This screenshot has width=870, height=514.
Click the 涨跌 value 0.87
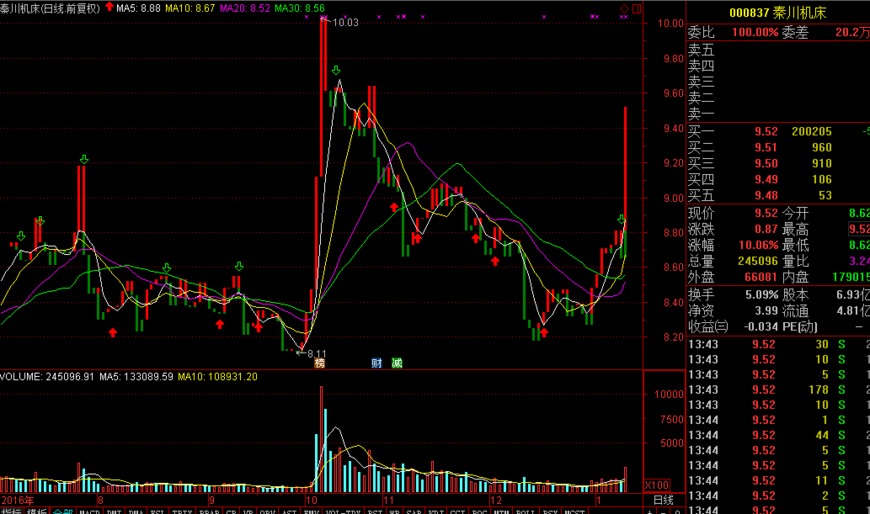[x=766, y=229]
